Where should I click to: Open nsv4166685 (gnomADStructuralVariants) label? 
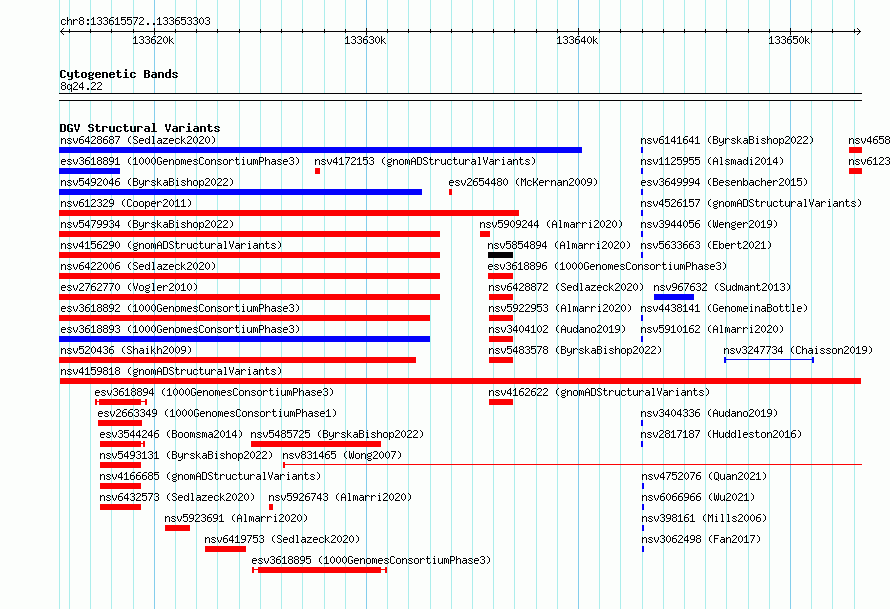(x=210, y=476)
